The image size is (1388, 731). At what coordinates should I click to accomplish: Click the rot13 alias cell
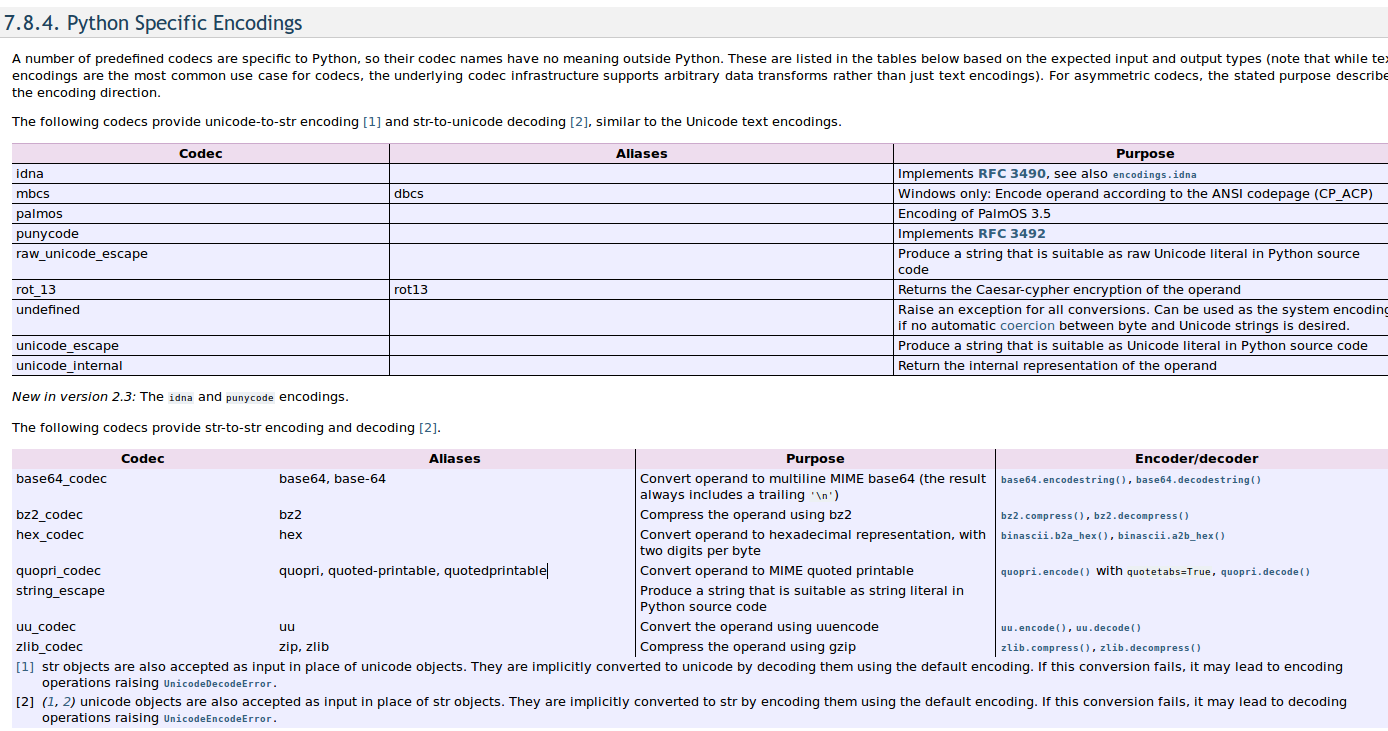coord(641,290)
